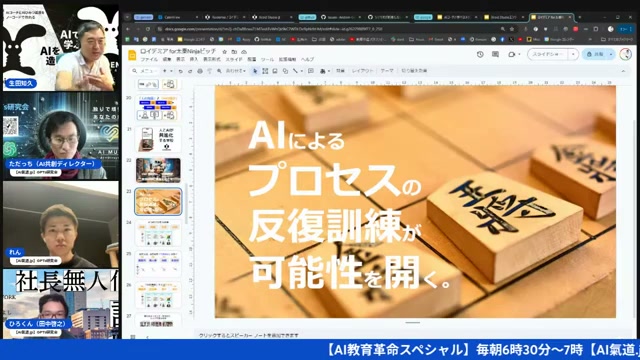Screen dimensions: 640x360
Task: Select the arrow cursor select tool
Action: click(x=255, y=71)
